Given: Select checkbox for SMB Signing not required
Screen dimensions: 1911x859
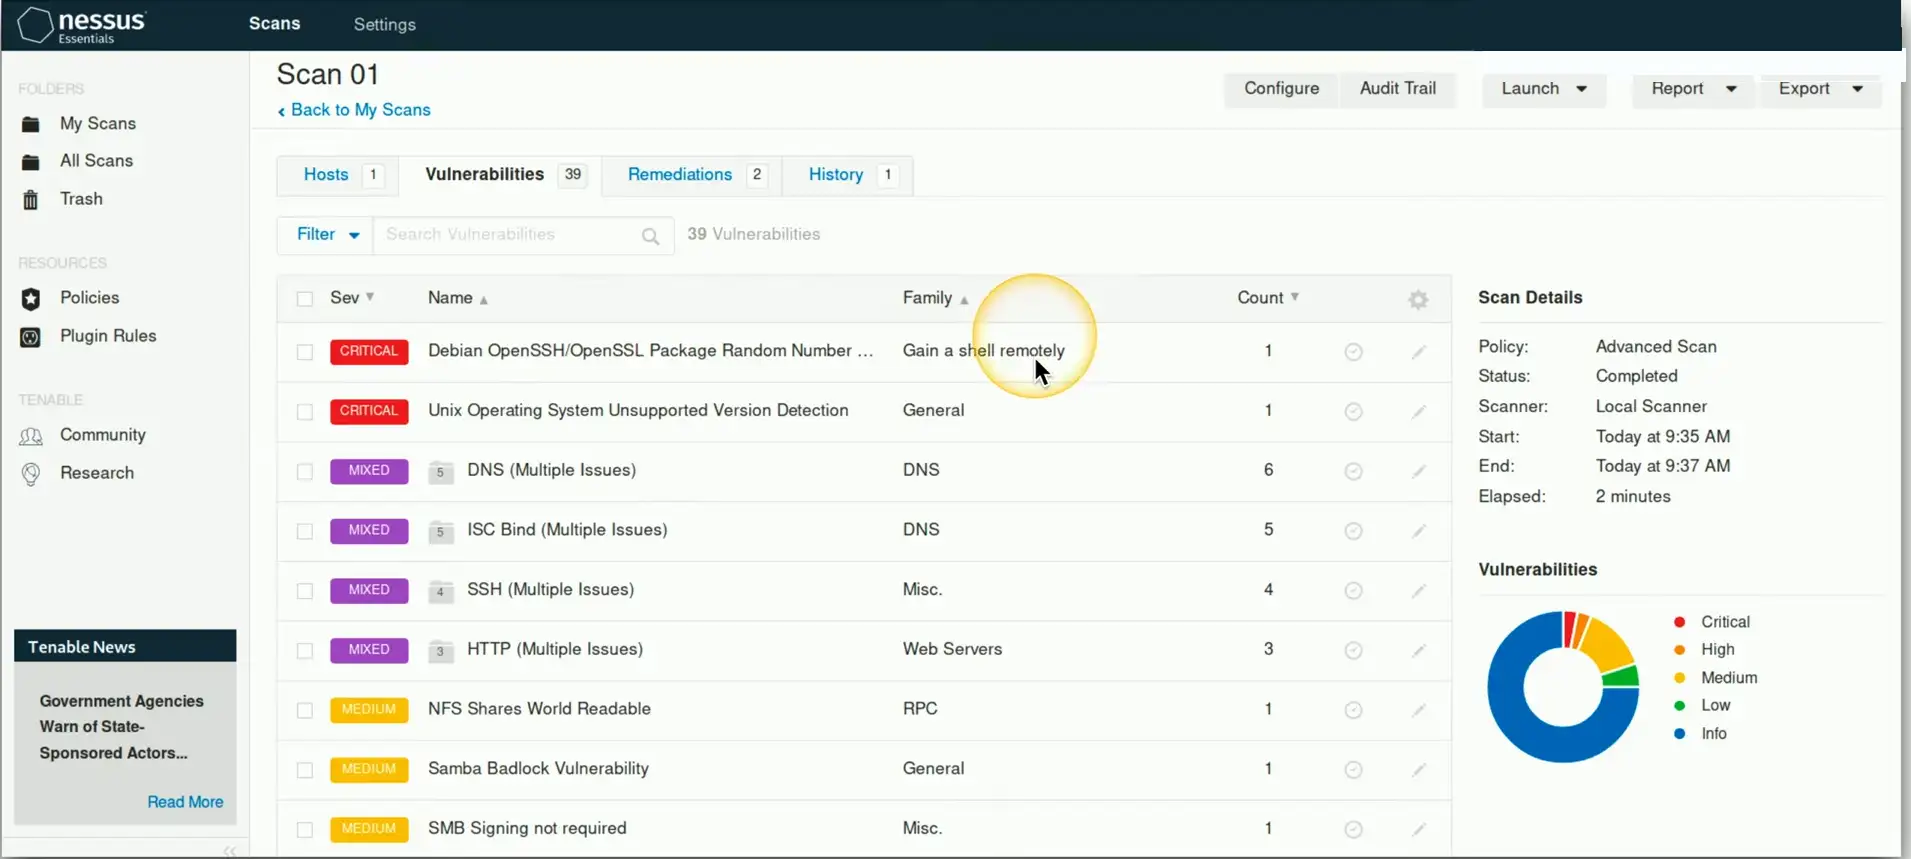Looking at the screenshot, I should pos(305,829).
